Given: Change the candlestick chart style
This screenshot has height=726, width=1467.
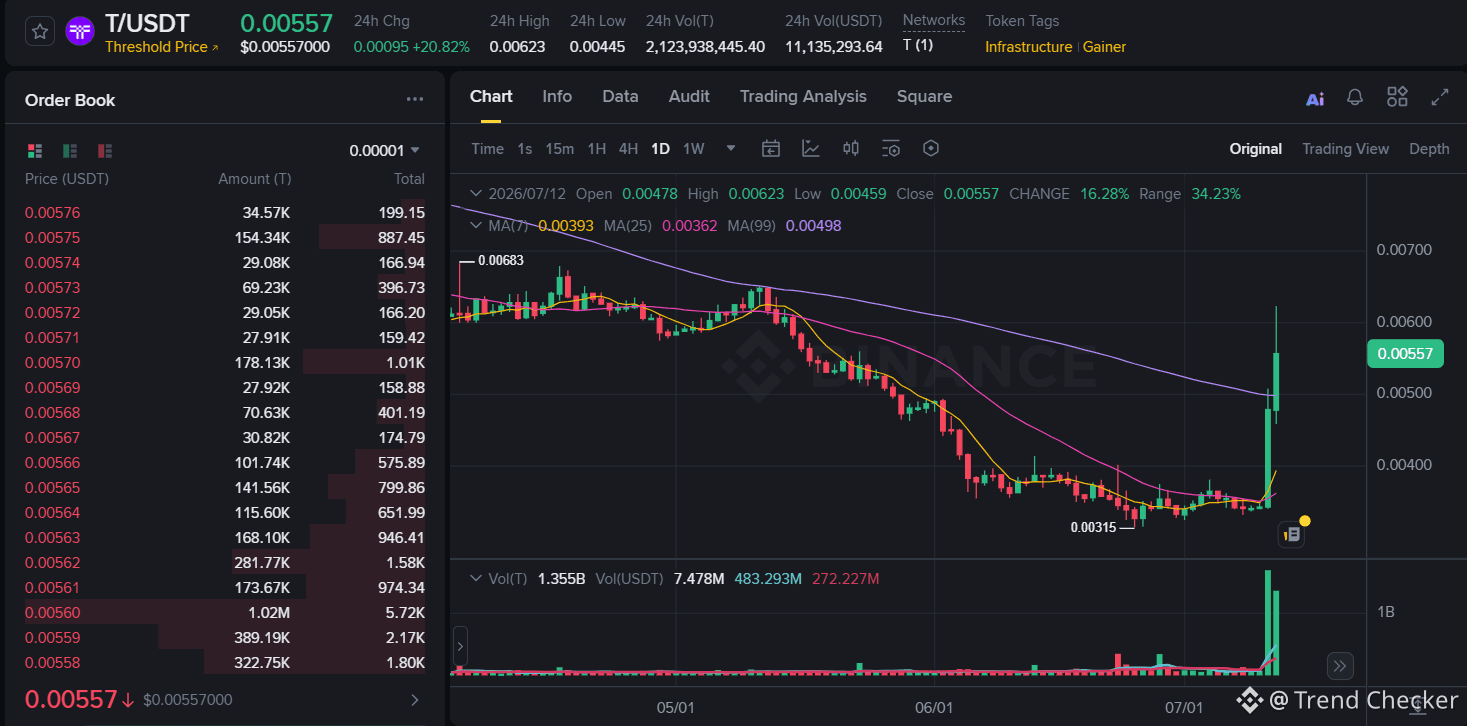Looking at the screenshot, I should point(851,149).
